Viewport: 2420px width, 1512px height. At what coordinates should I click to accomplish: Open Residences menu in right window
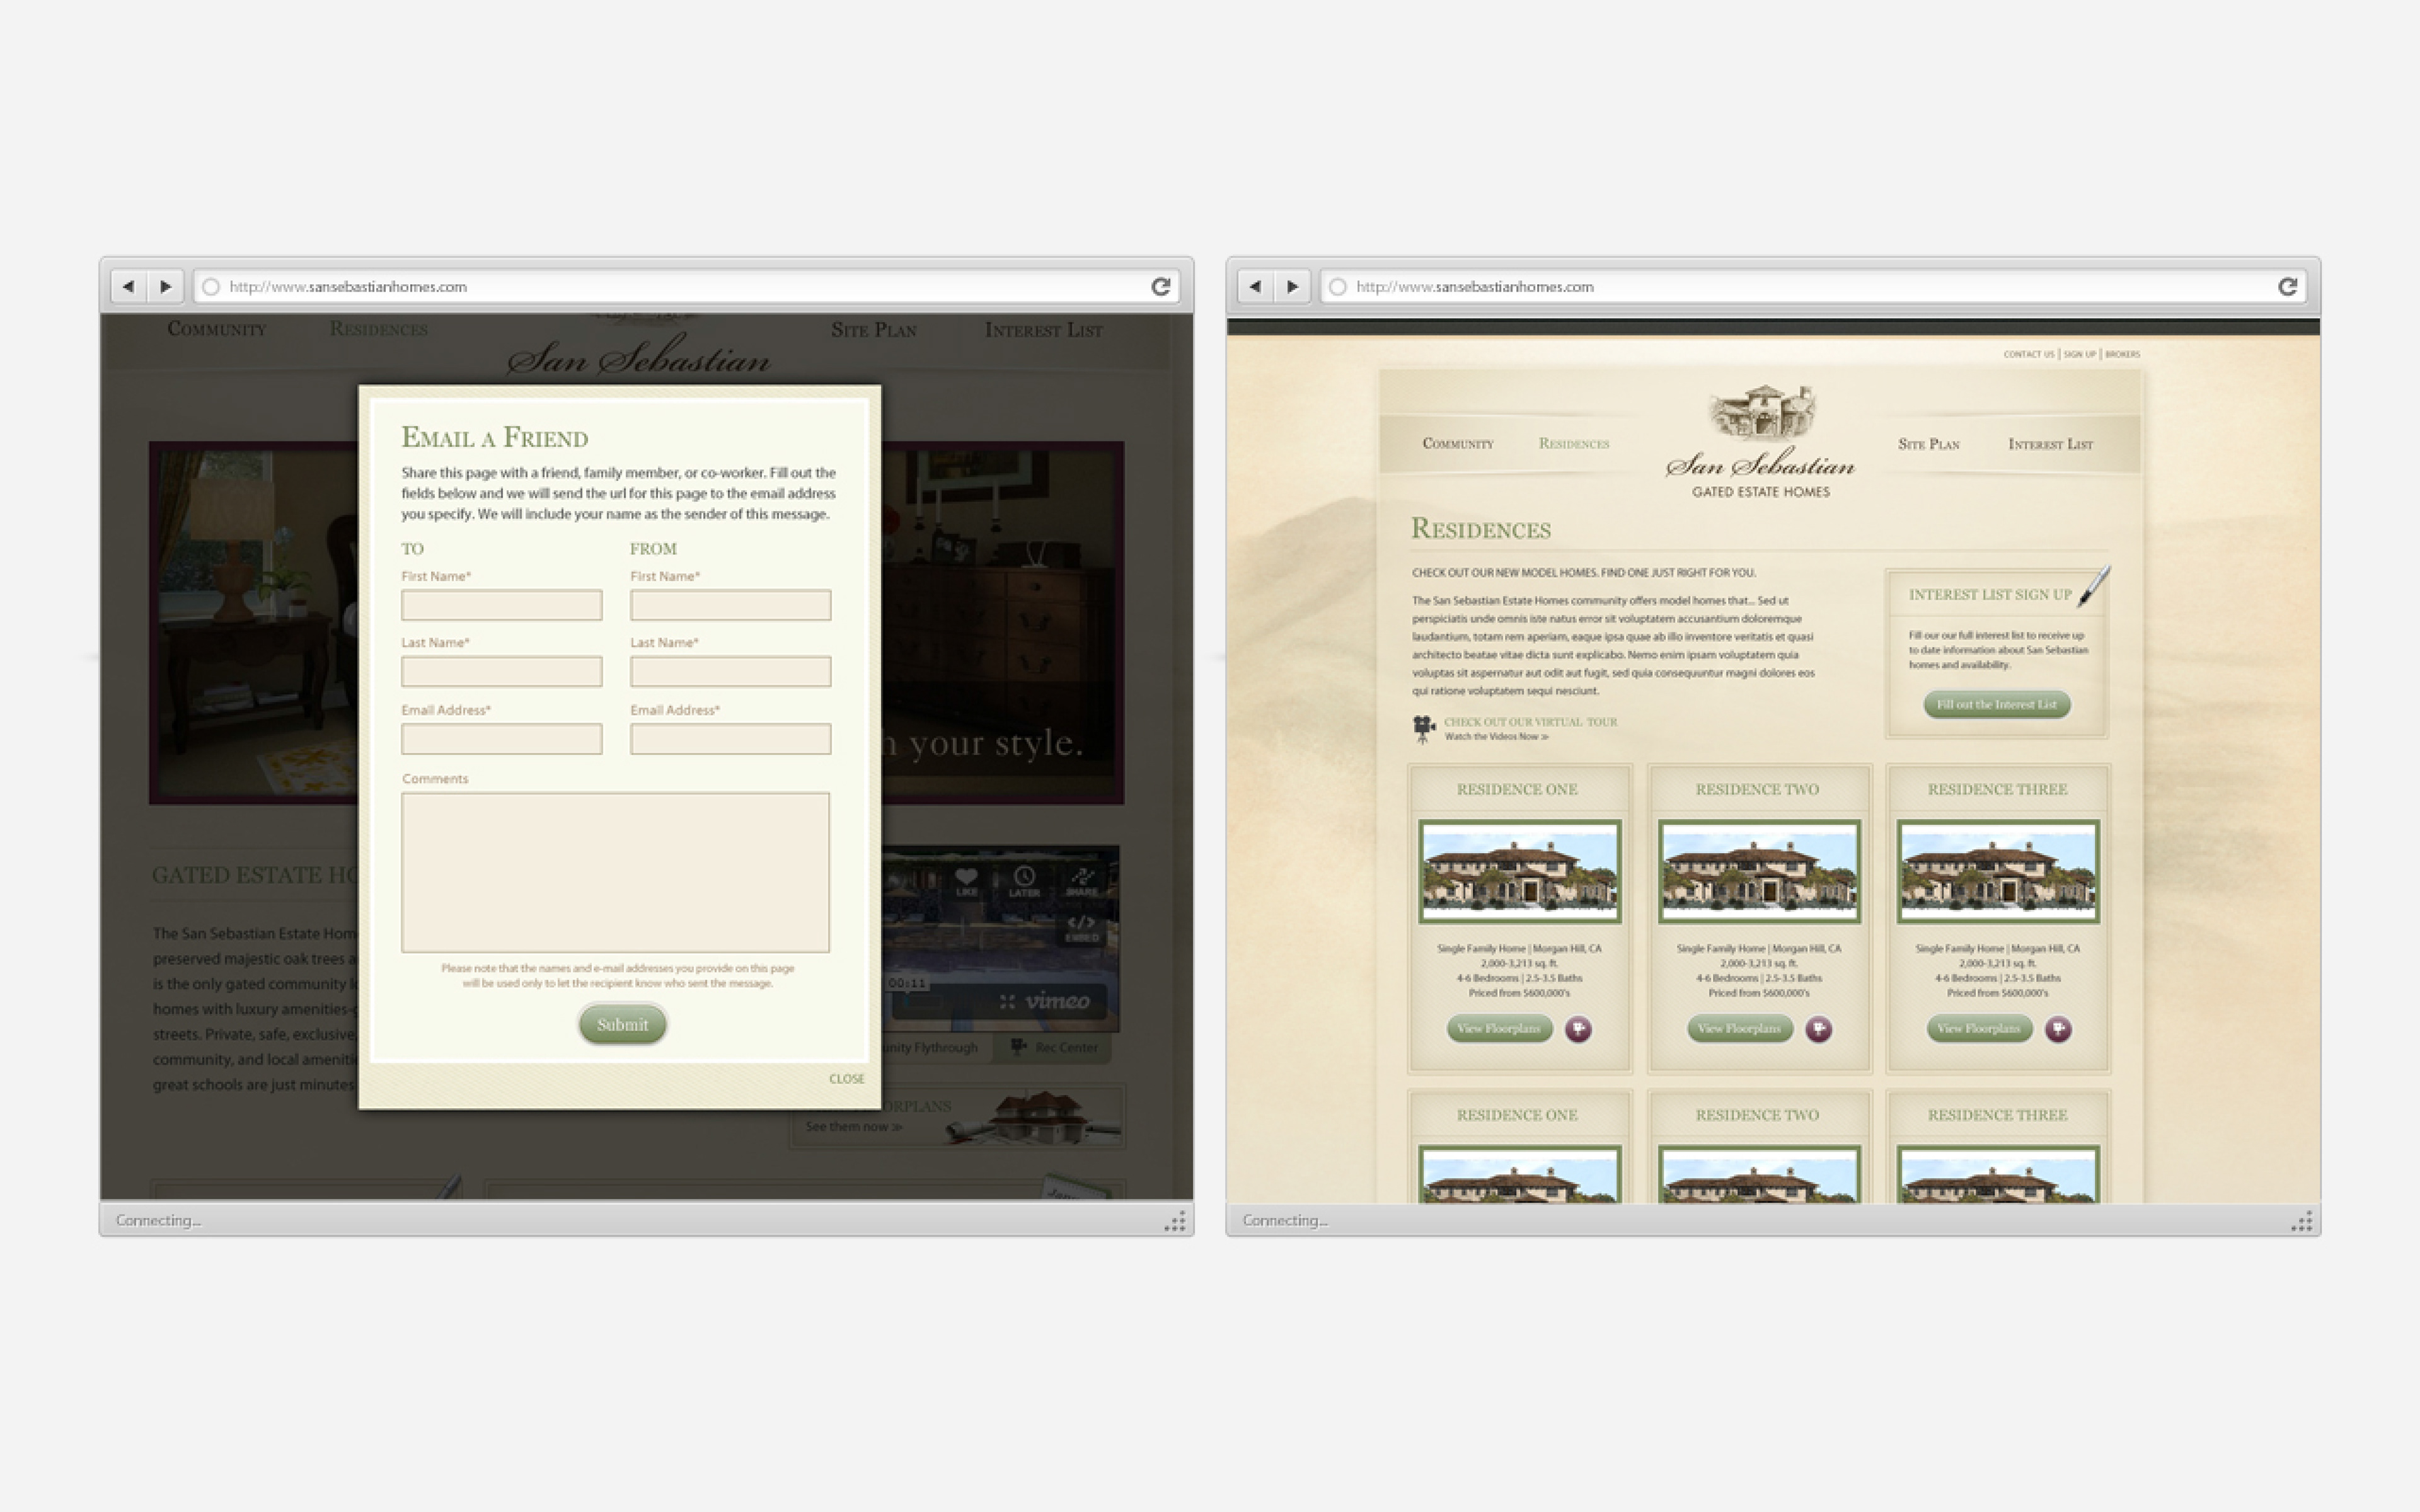(x=1574, y=443)
